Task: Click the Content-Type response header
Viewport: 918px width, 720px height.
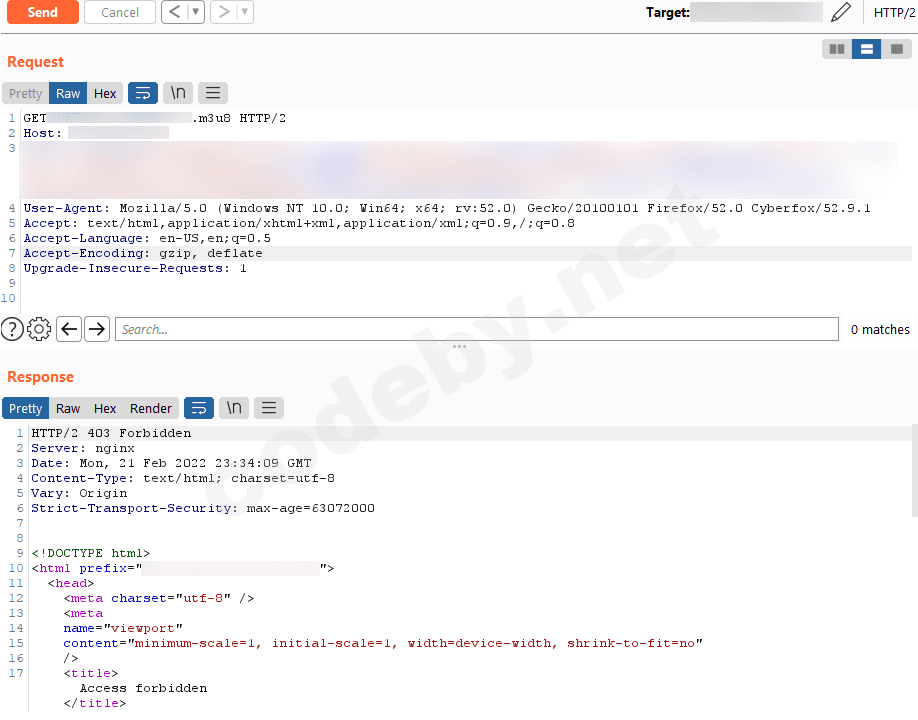Action: (183, 478)
